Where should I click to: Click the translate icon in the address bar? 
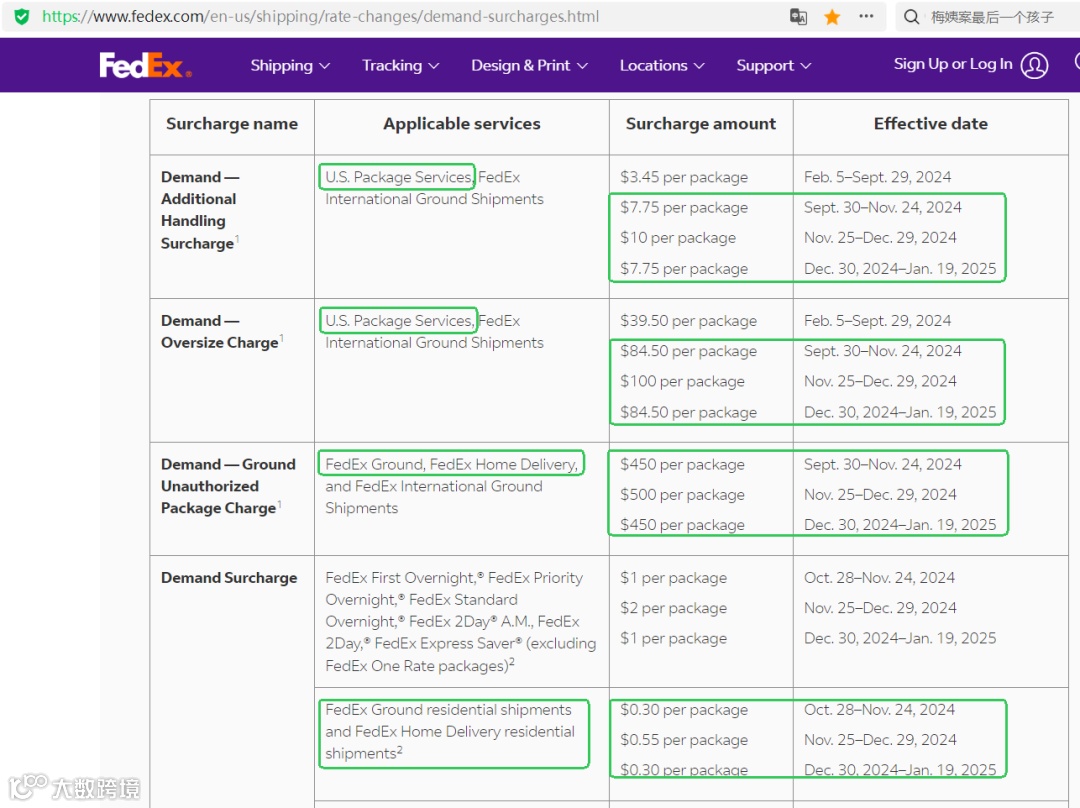(797, 16)
